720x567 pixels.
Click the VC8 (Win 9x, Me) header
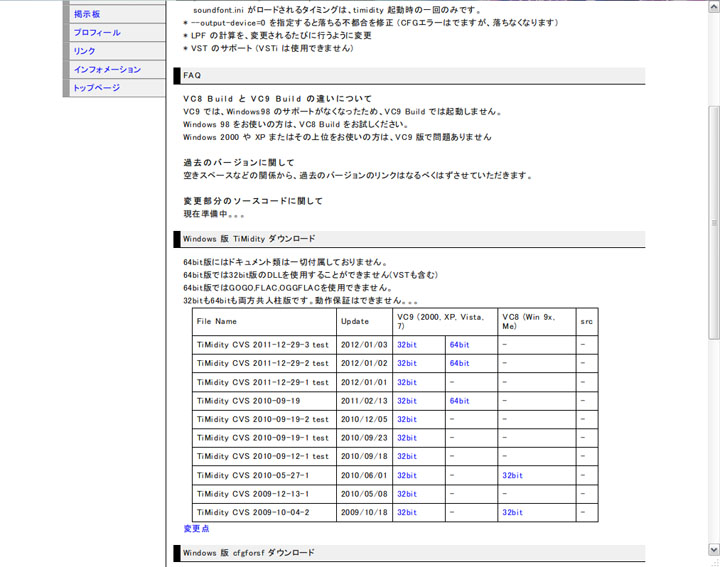[537, 321]
